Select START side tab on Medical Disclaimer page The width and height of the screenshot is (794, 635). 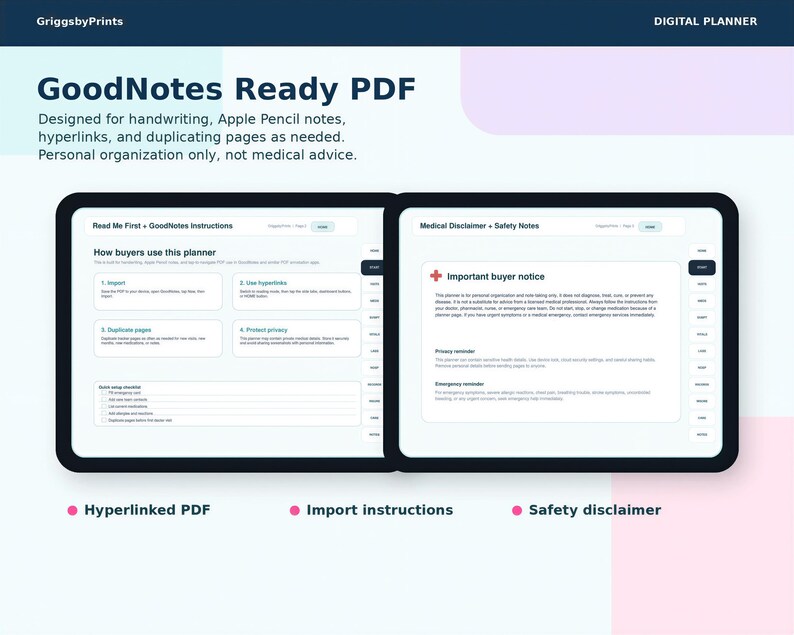(x=702, y=267)
